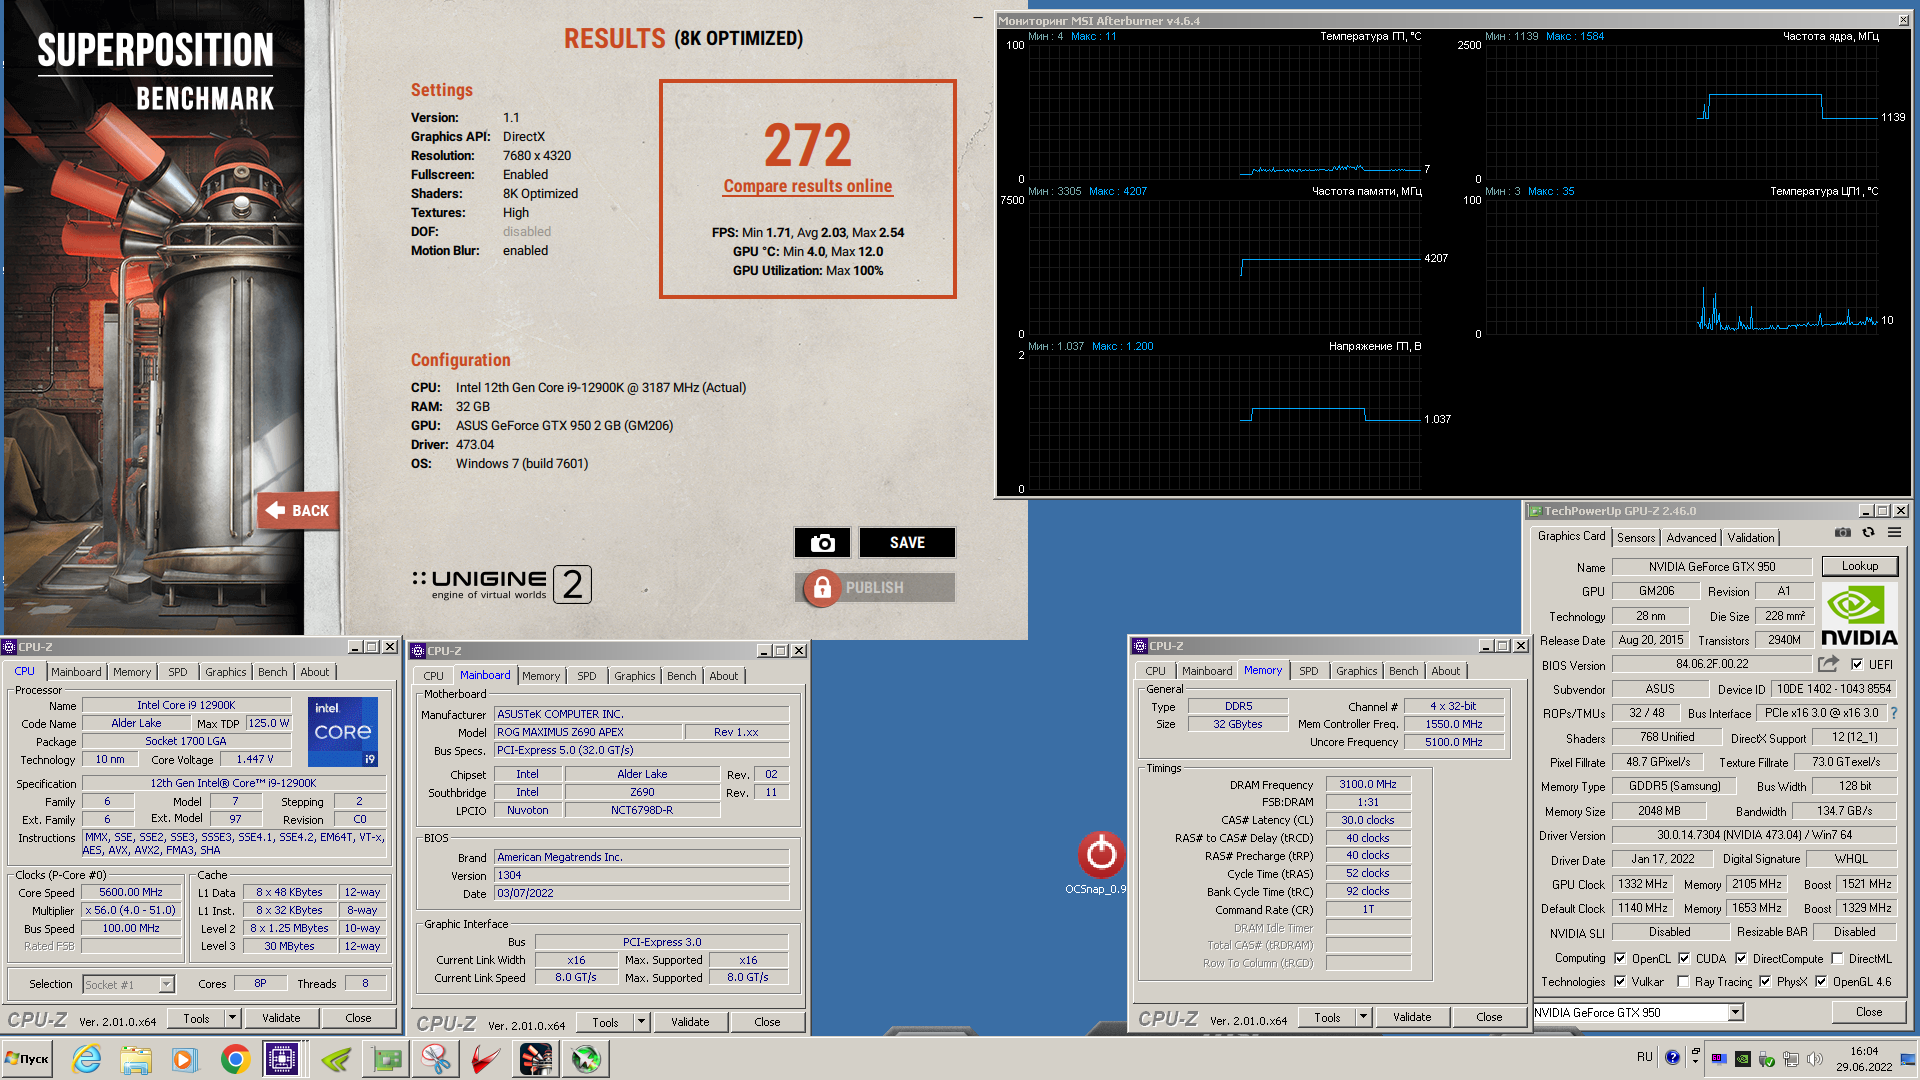Toggle the Vulkan checkbox
Image resolution: width=1920 pixels, height=1080 pixels.
[x=1620, y=981]
